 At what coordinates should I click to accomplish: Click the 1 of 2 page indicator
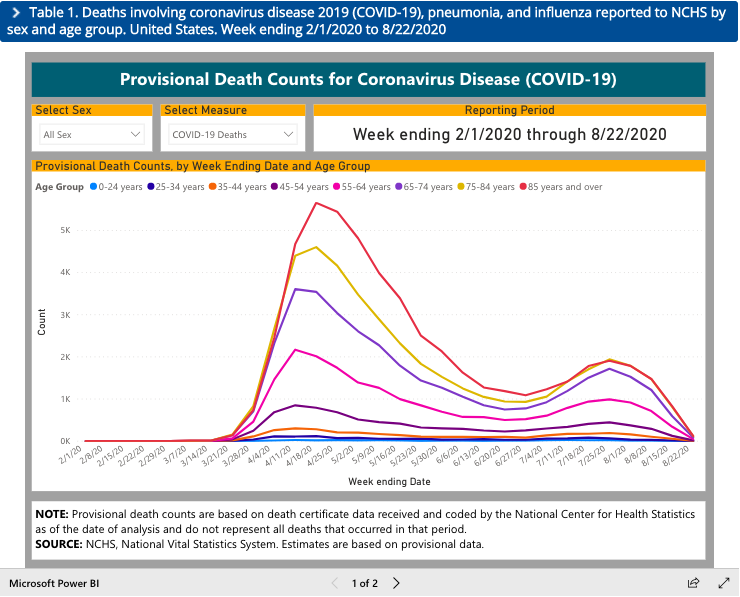coord(365,582)
